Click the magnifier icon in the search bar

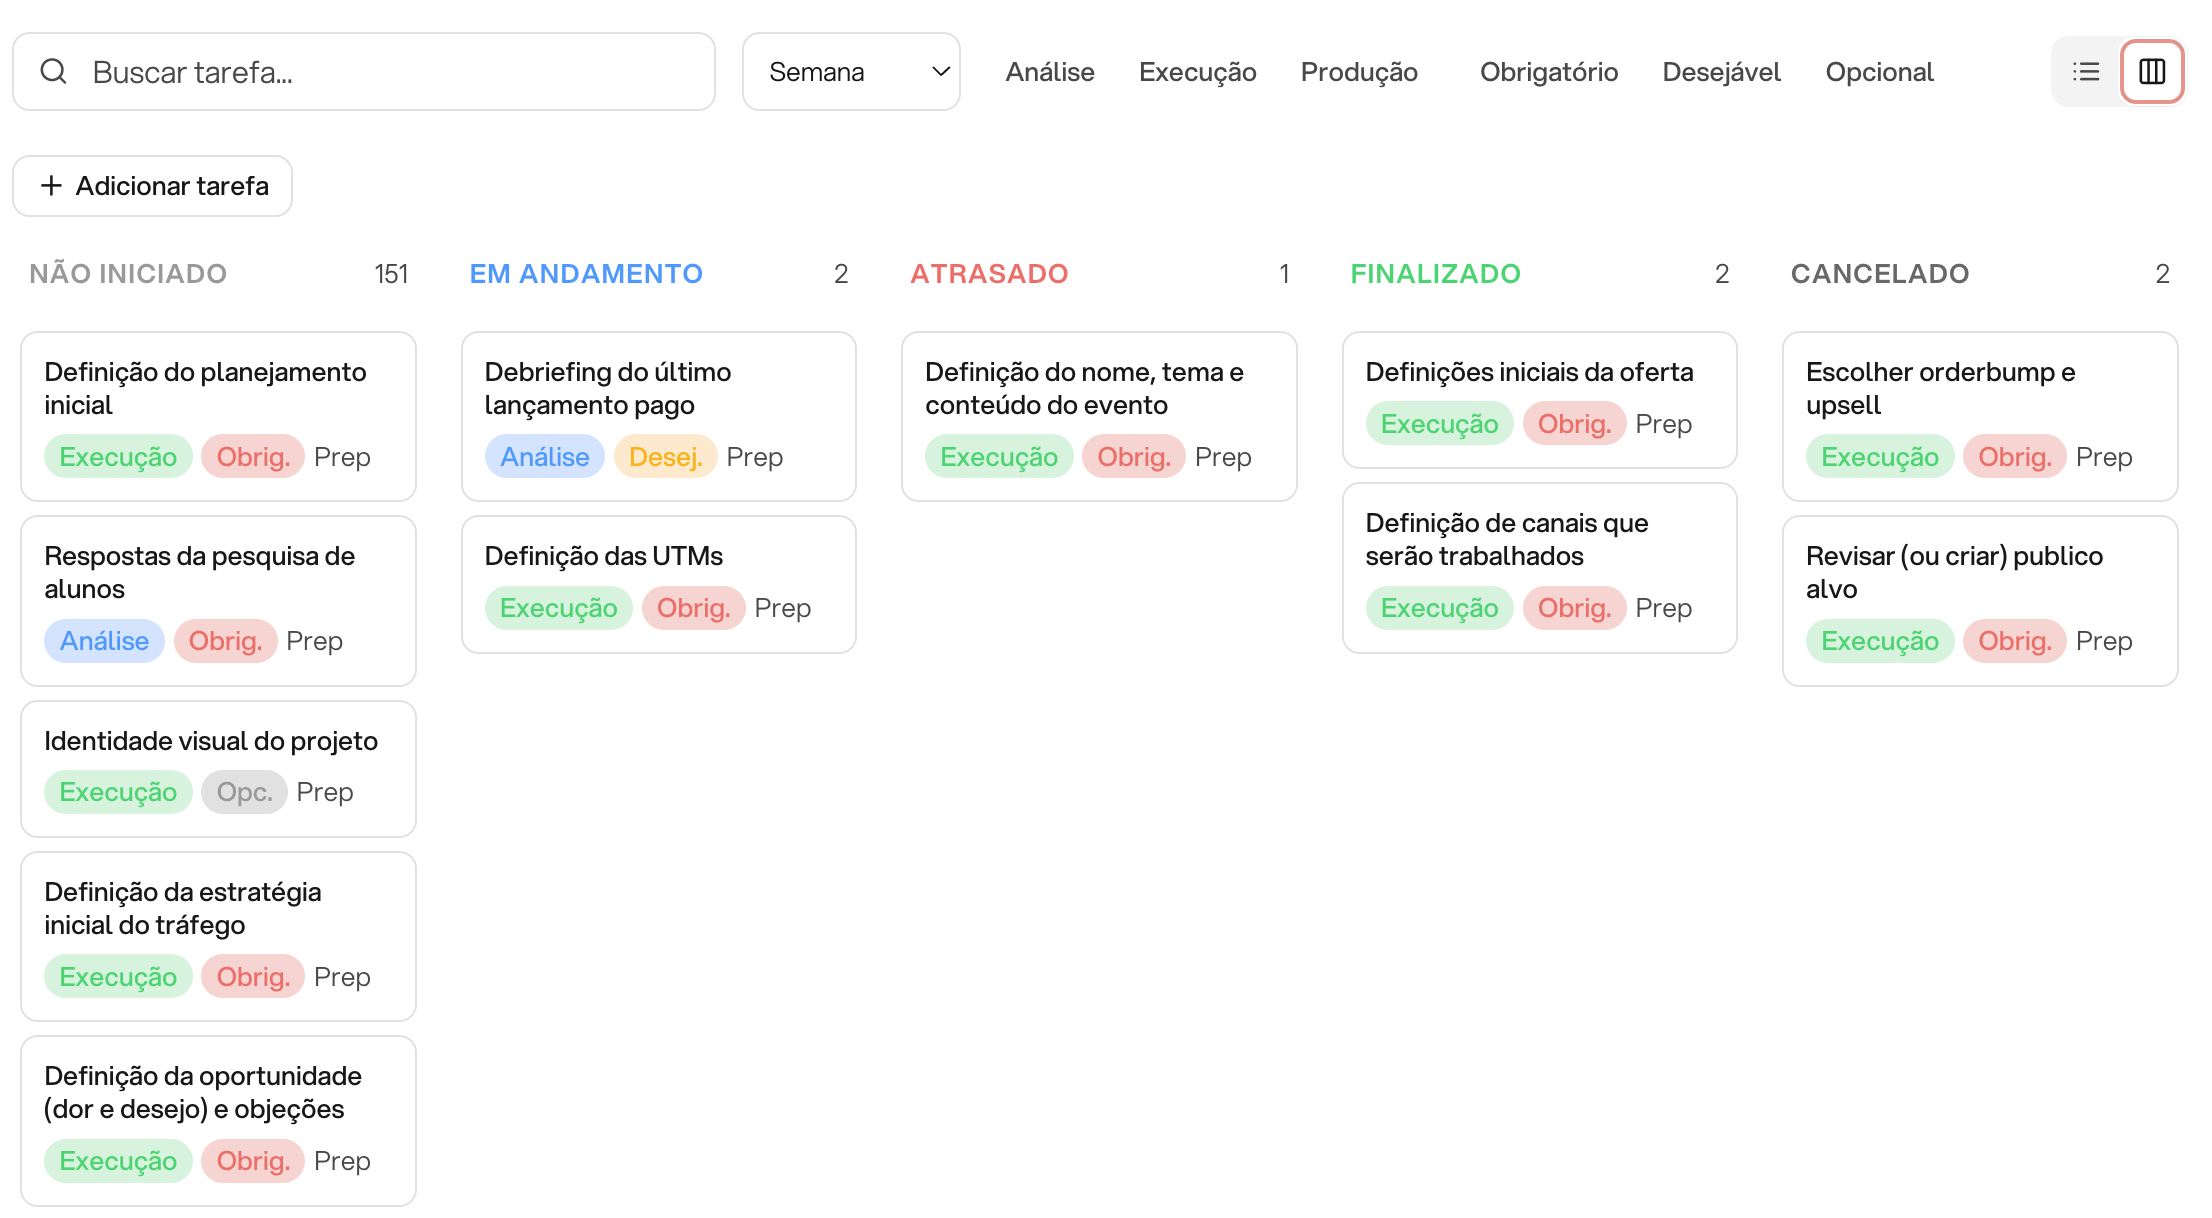55,71
